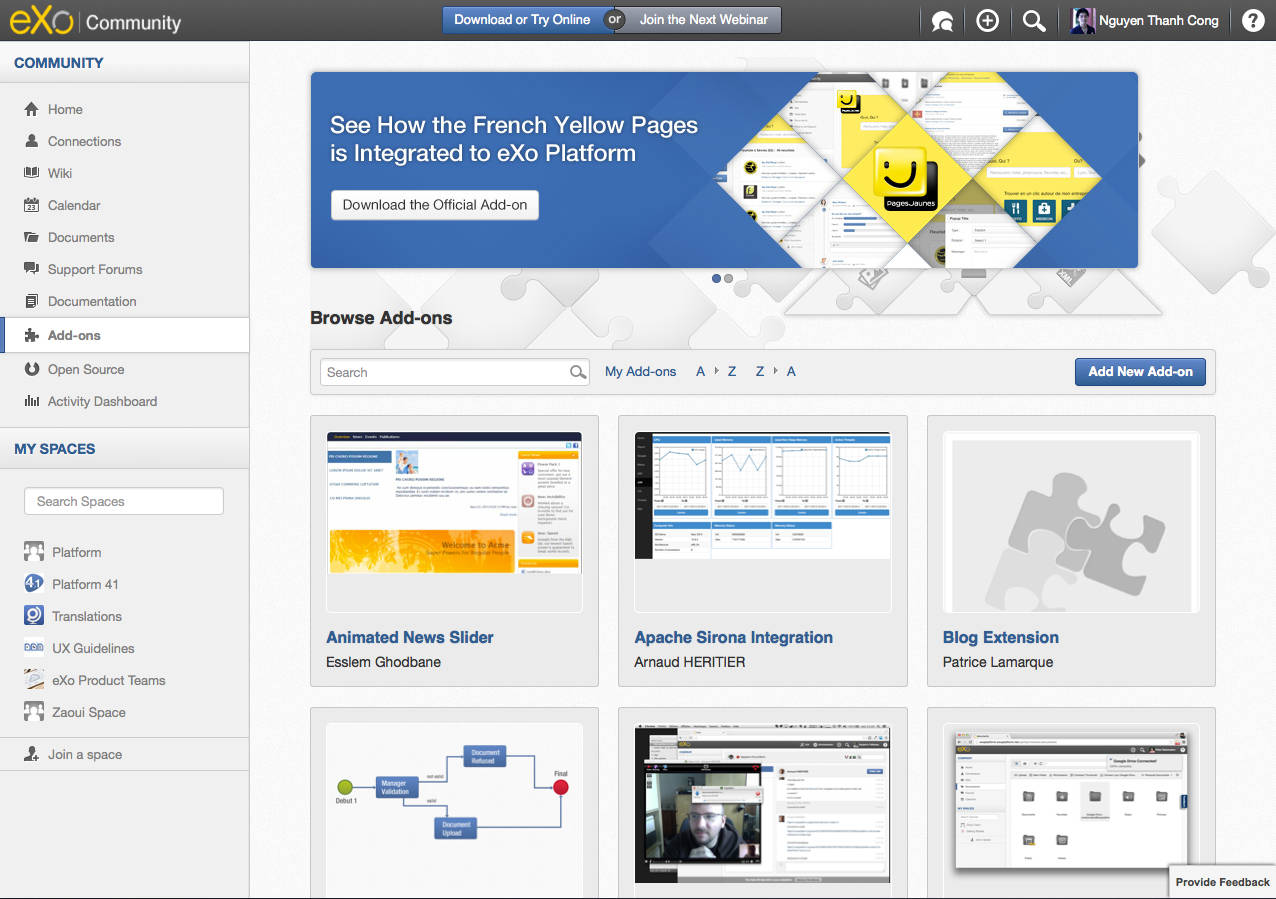This screenshot has height=899, width=1276.
Task: Go to Activity Dashboard sidebar item
Action: point(102,401)
